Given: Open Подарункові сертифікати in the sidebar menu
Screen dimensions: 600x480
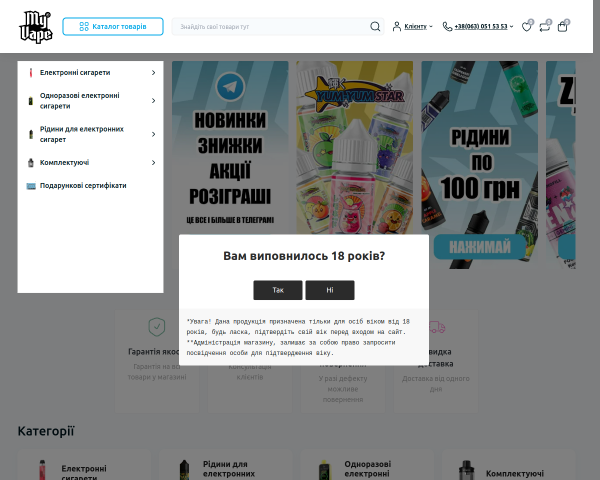Looking at the screenshot, I should pos(83,186).
